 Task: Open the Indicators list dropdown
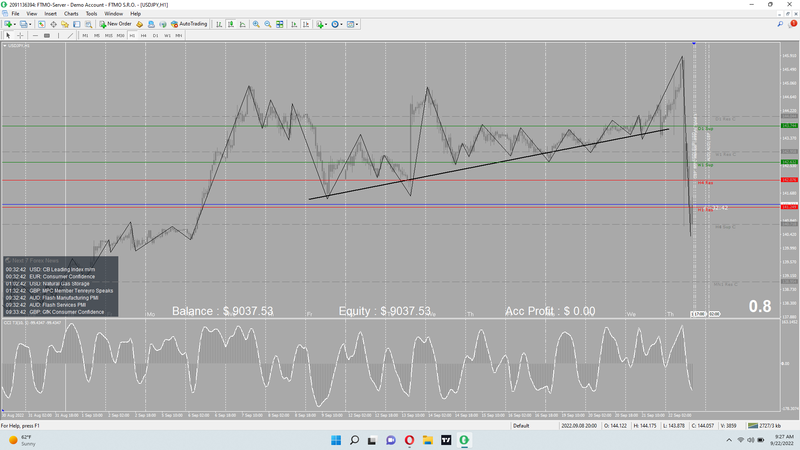pyautogui.click(x=322, y=23)
